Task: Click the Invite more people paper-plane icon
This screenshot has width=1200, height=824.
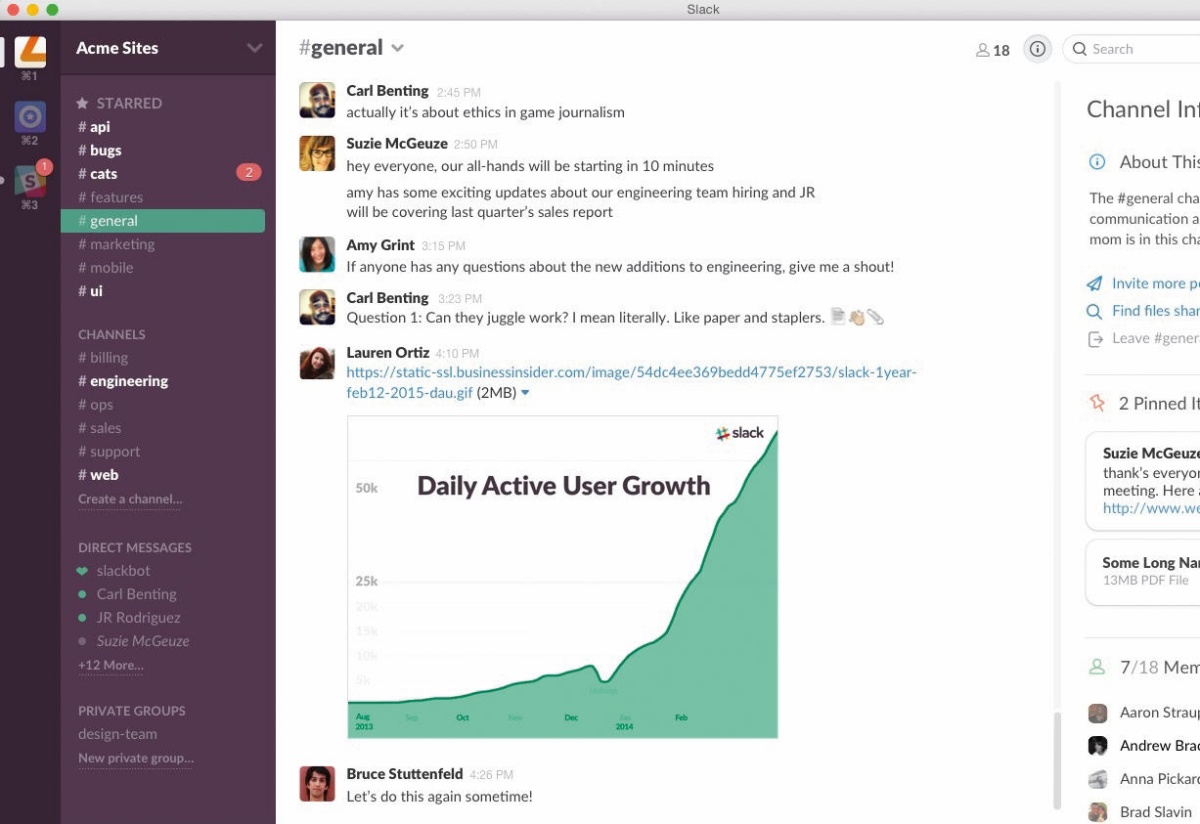Action: point(1095,284)
